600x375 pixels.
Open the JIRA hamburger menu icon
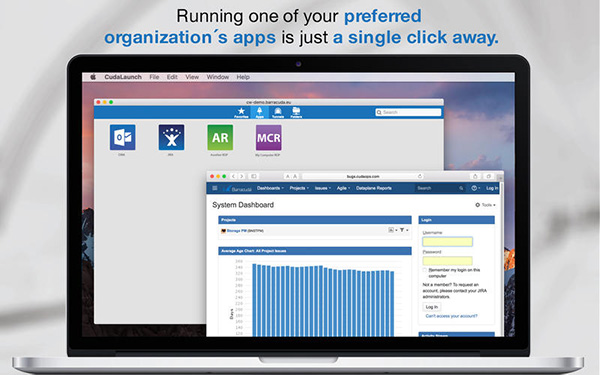(x=215, y=188)
